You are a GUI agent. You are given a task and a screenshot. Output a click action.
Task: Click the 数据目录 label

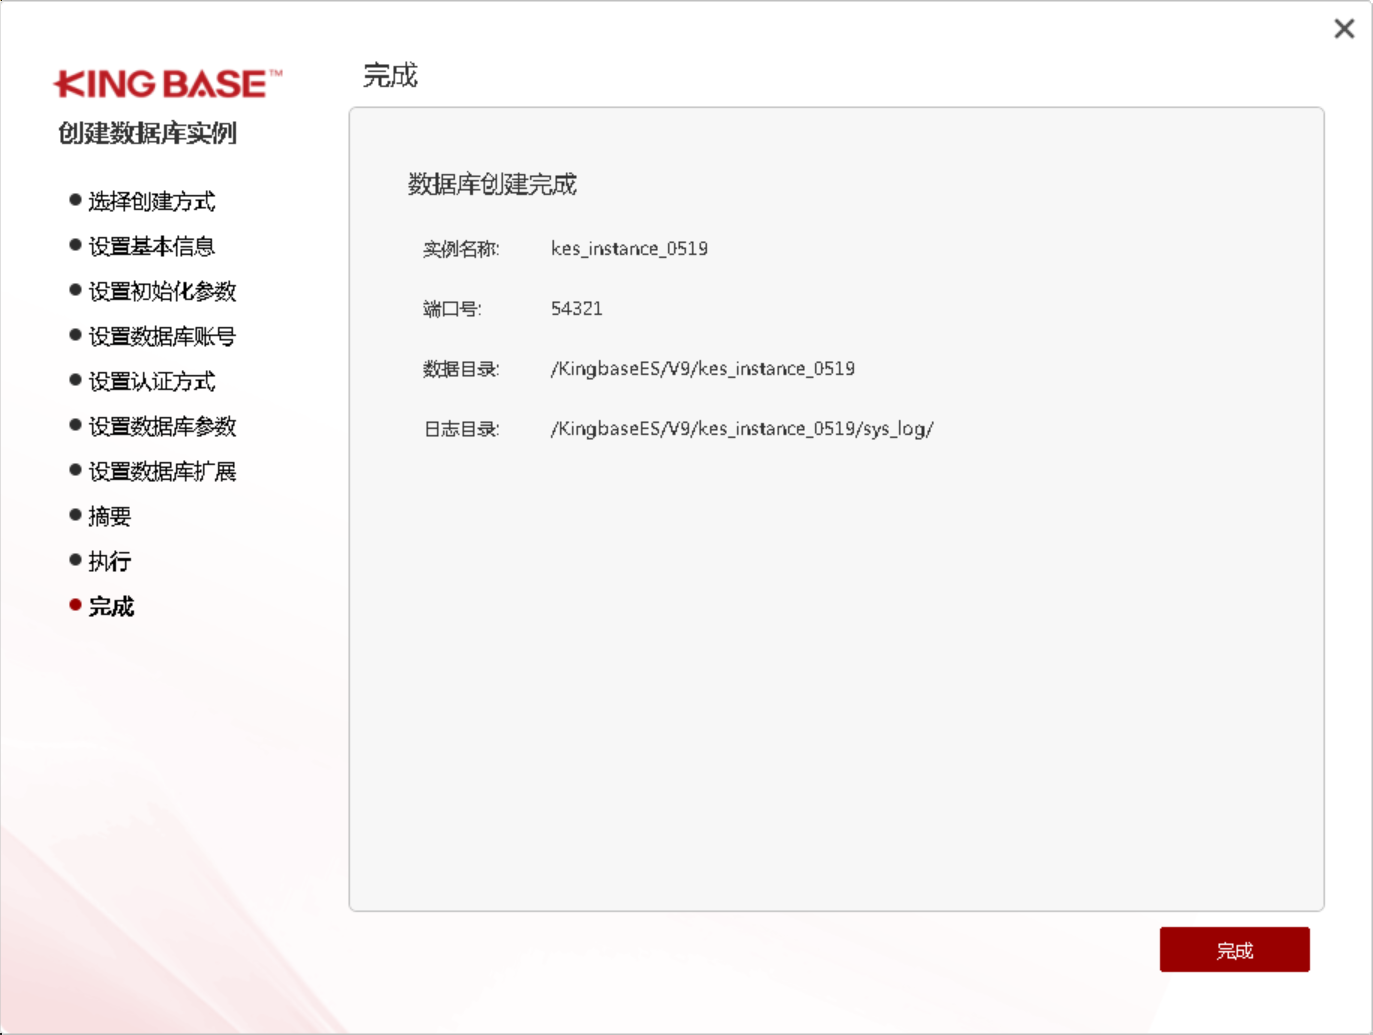pyautogui.click(x=461, y=369)
